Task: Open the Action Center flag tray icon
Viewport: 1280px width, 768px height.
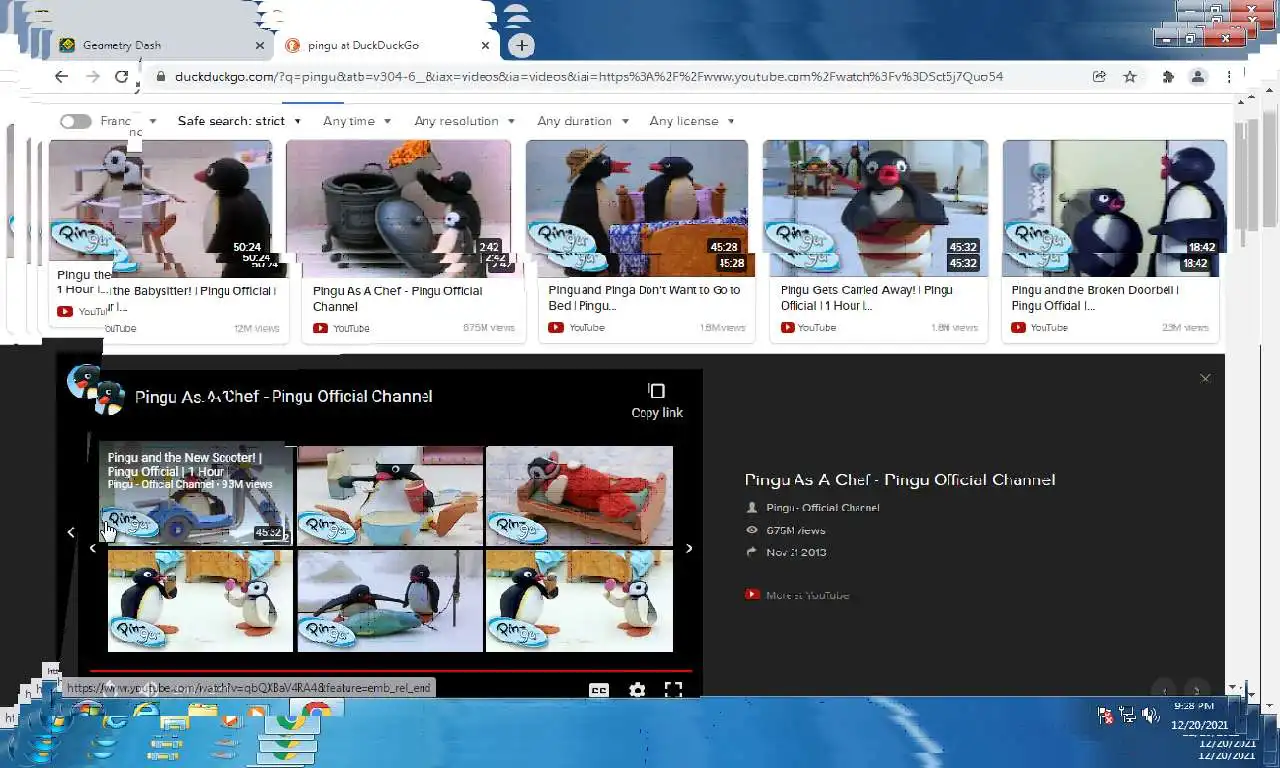Action: coord(1105,715)
